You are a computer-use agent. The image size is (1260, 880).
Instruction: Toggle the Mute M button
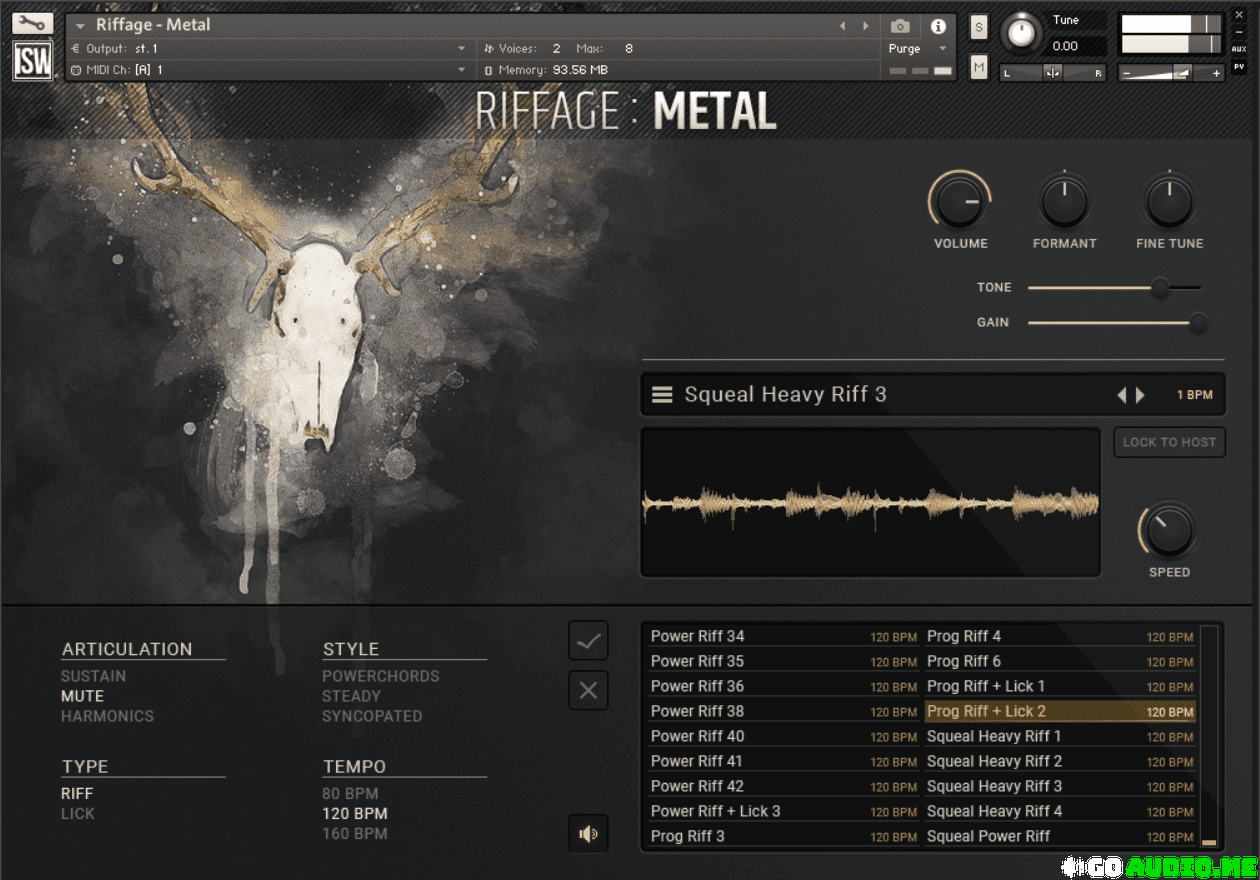coord(978,67)
